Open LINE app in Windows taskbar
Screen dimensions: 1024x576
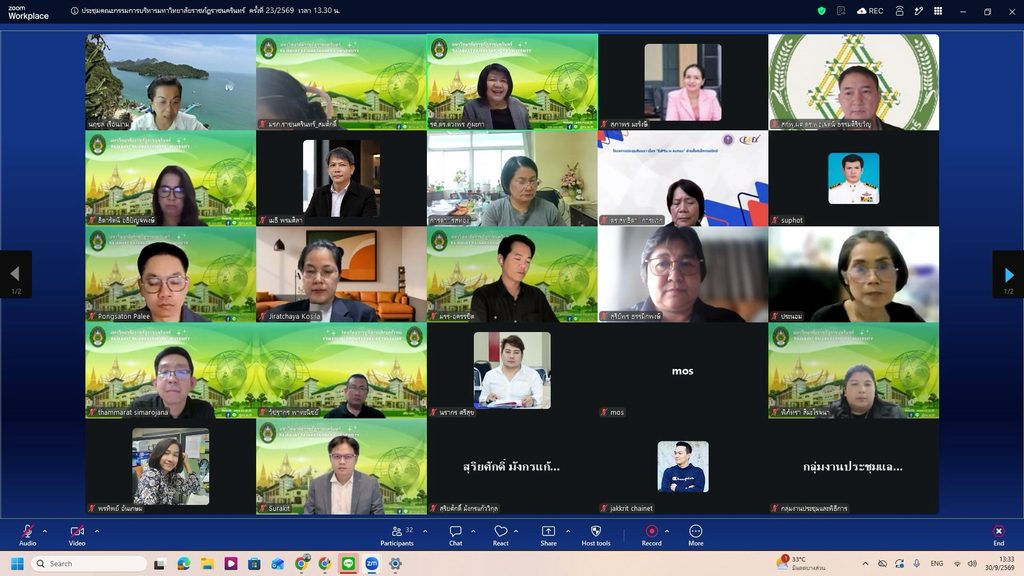(x=348, y=564)
